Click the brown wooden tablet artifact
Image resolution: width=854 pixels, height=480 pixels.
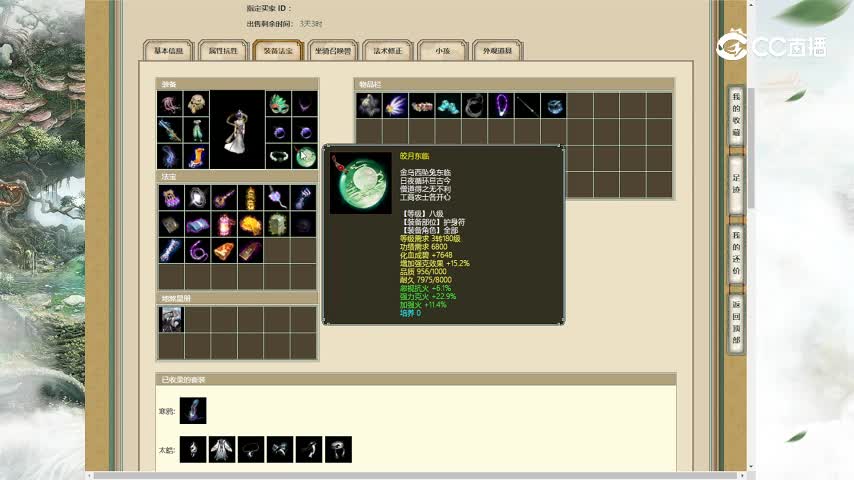[x=250, y=251]
